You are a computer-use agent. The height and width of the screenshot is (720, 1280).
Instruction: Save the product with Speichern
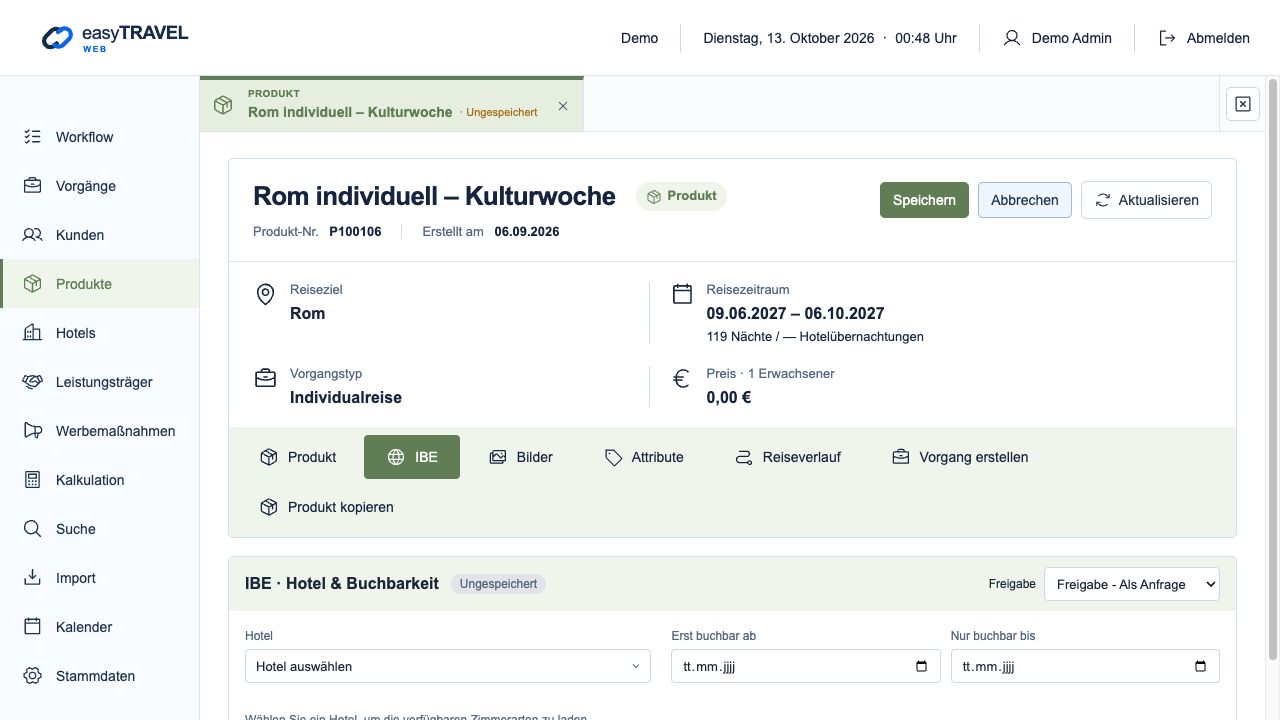[924, 200]
